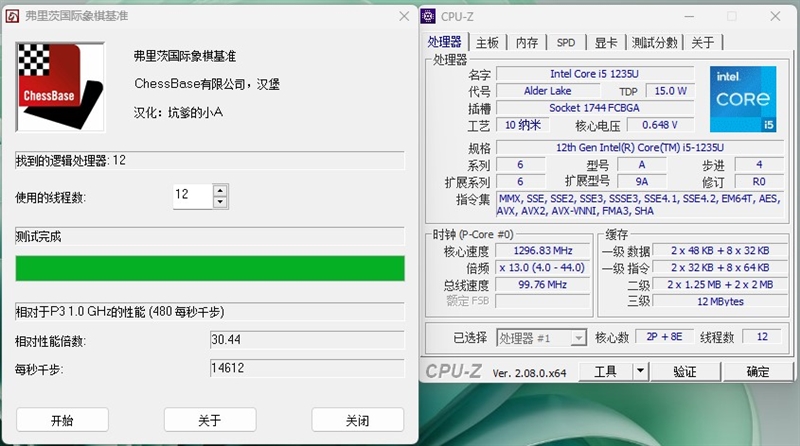Open the SPD tab in CPU-Z
The image size is (800, 446).
click(566, 43)
